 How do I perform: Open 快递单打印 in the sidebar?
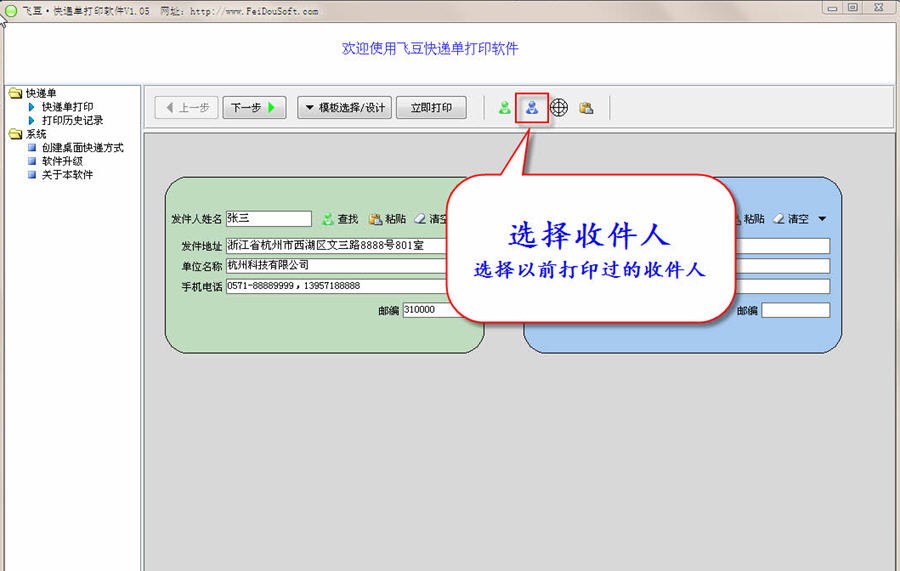coord(67,107)
